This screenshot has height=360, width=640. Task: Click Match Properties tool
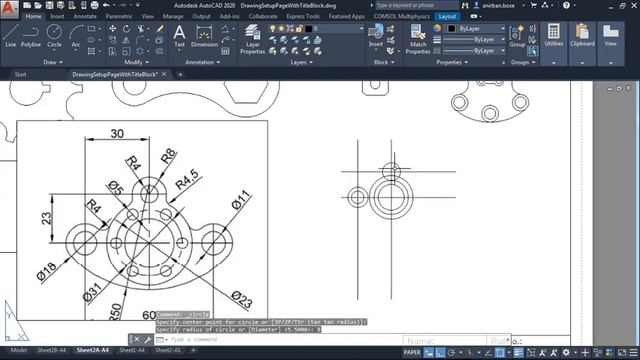point(418,39)
